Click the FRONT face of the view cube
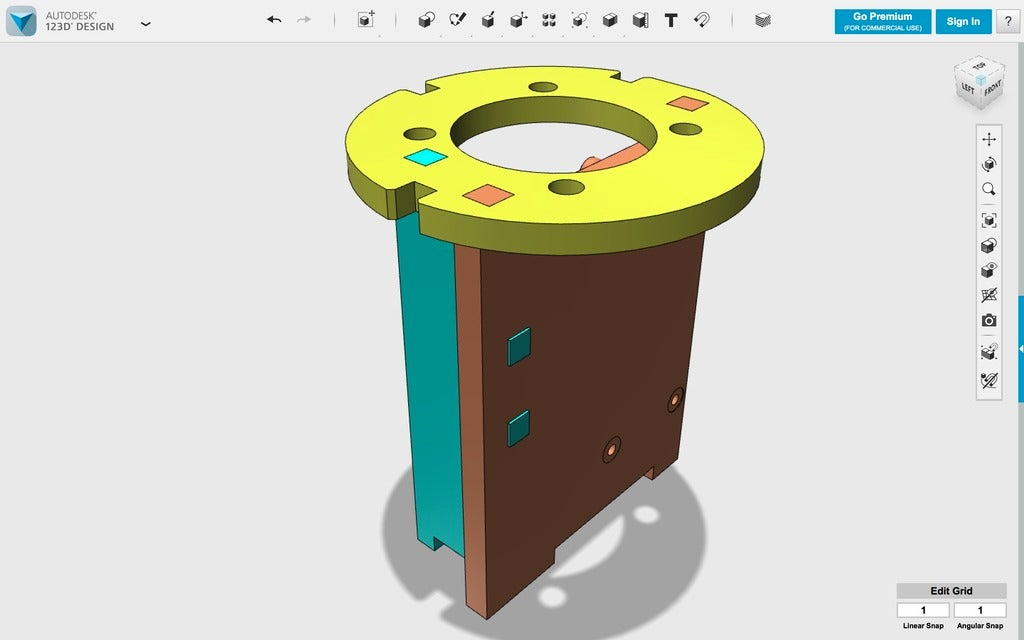 tap(992, 89)
